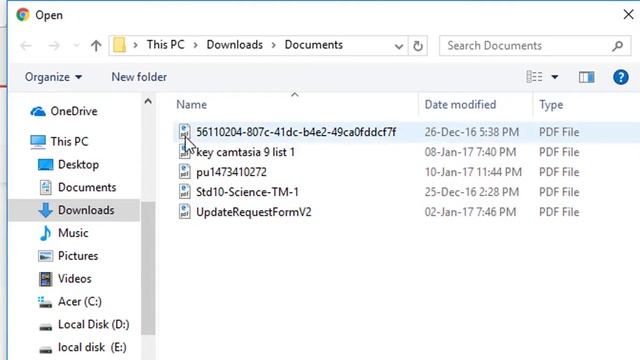640x360 pixels.
Task: Select Documents in the address breadcrumb
Action: (x=313, y=44)
